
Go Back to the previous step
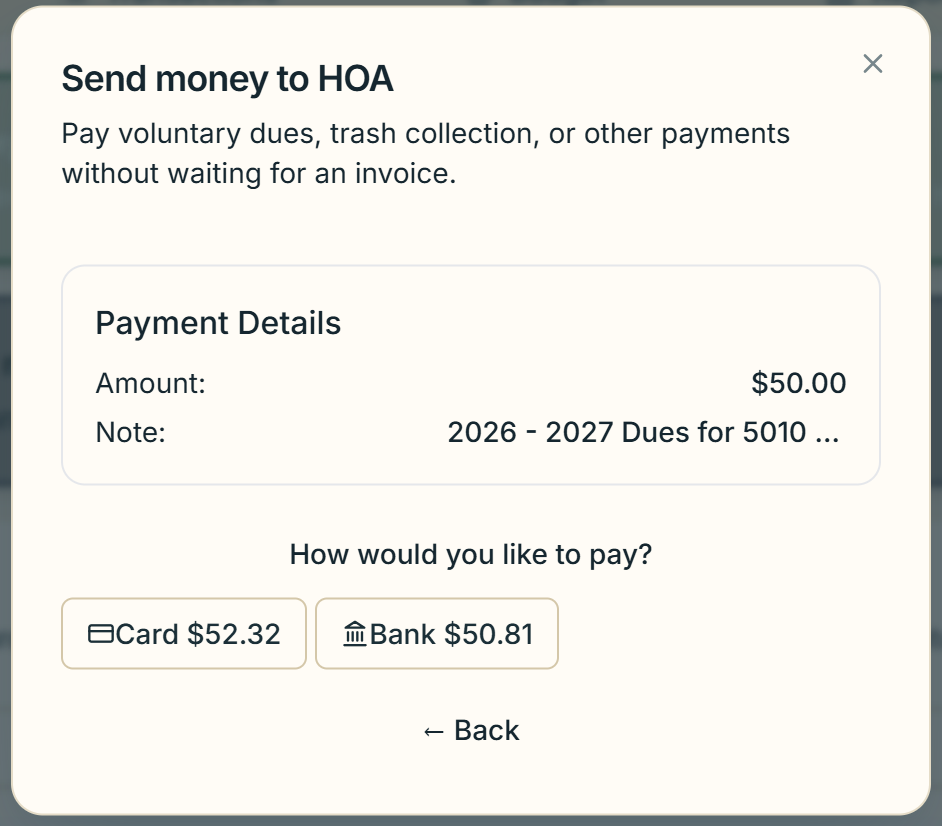click(471, 730)
